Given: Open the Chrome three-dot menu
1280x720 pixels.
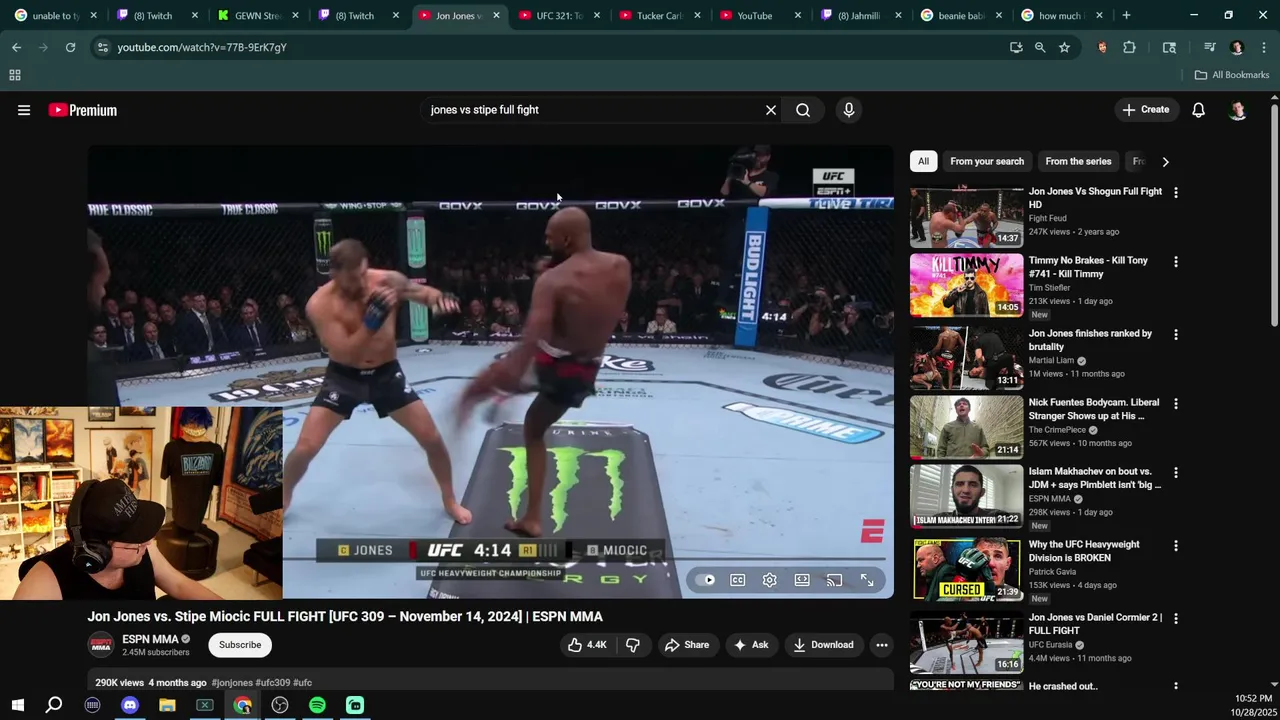Looking at the screenshot, I should coord(1264,47).
